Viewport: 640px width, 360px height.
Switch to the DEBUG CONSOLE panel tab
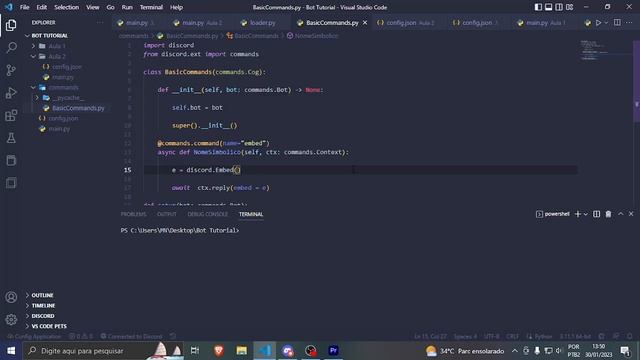[208, 214]
